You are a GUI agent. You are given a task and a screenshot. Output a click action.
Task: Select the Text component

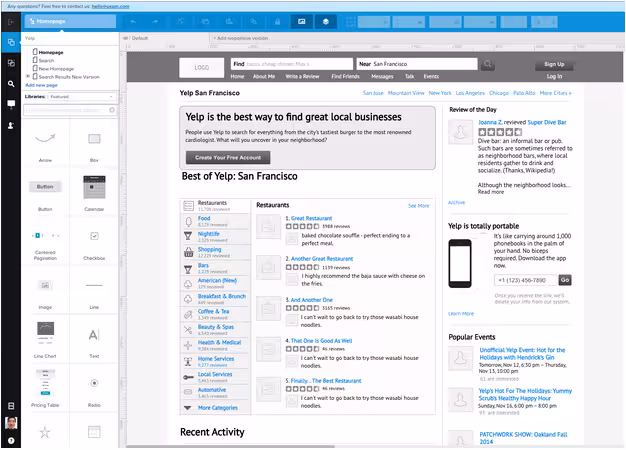94,339
